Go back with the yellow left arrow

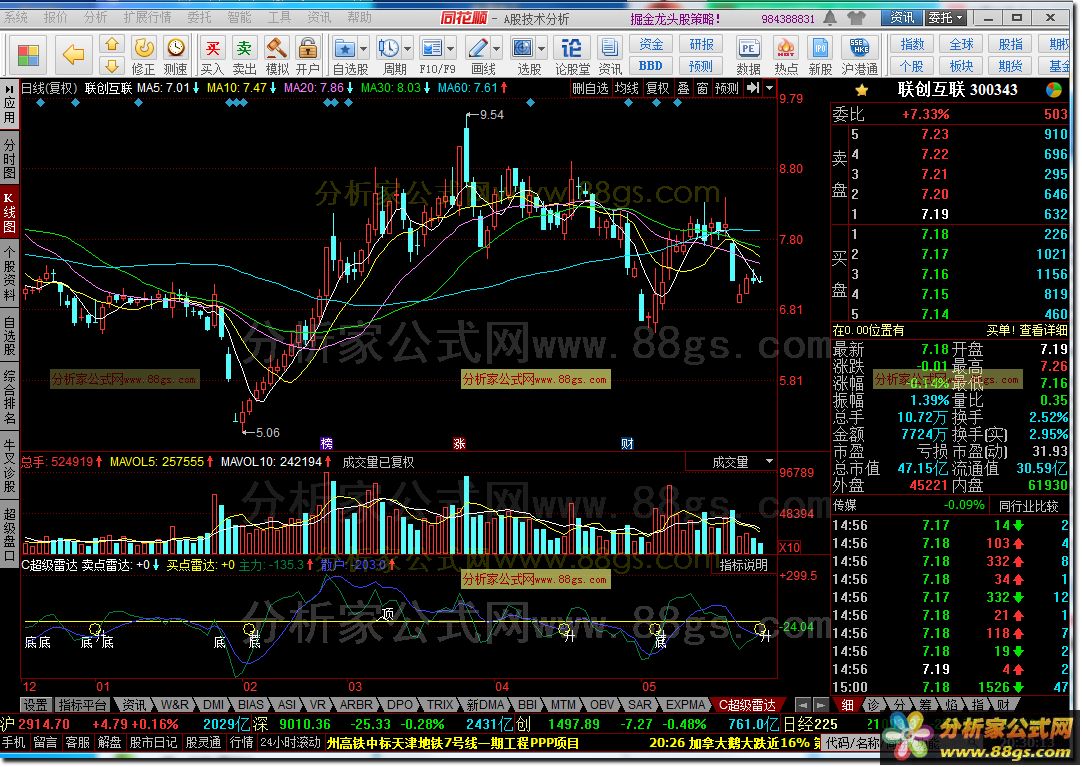[73, 54]
